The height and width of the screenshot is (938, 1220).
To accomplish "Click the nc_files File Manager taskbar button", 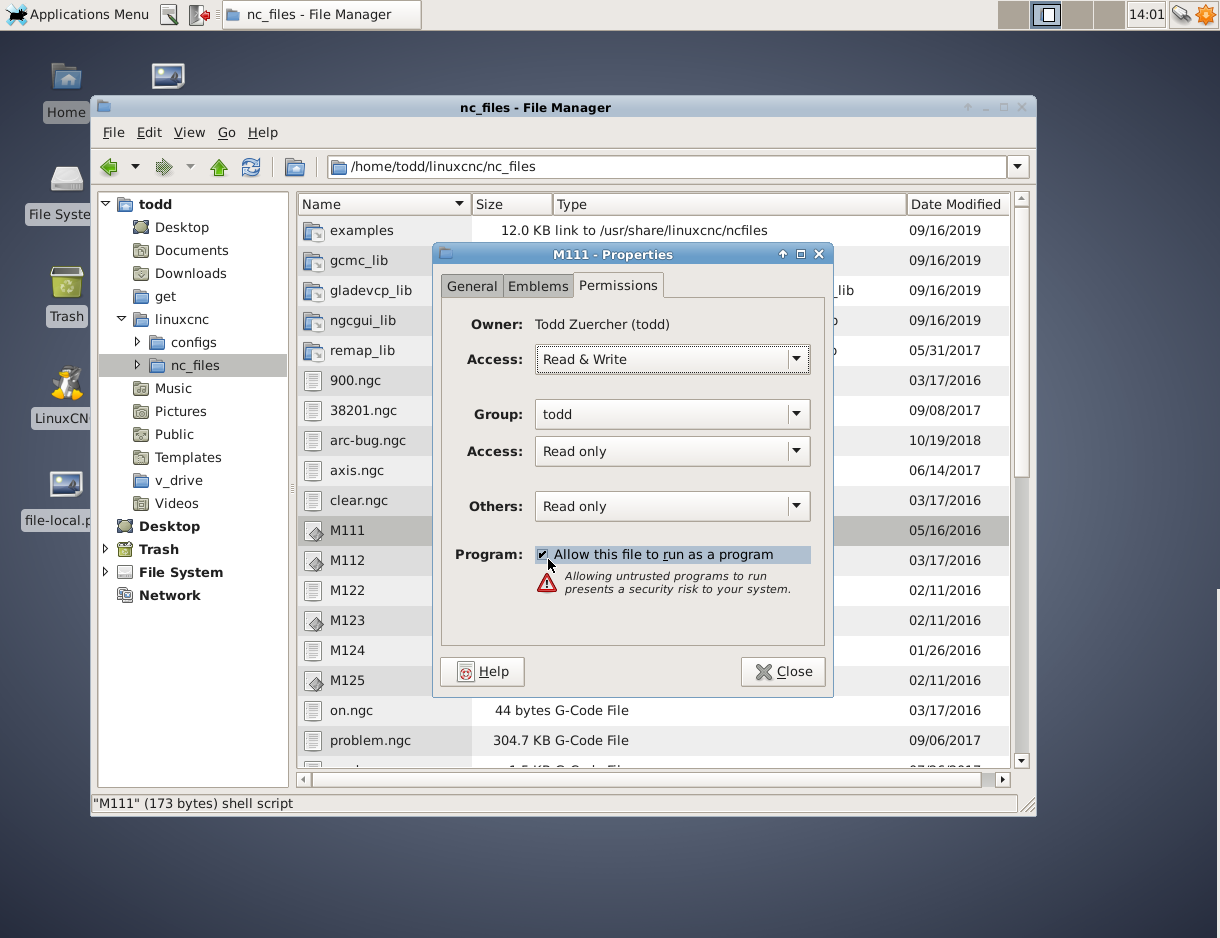I will (x=321, y=14).
